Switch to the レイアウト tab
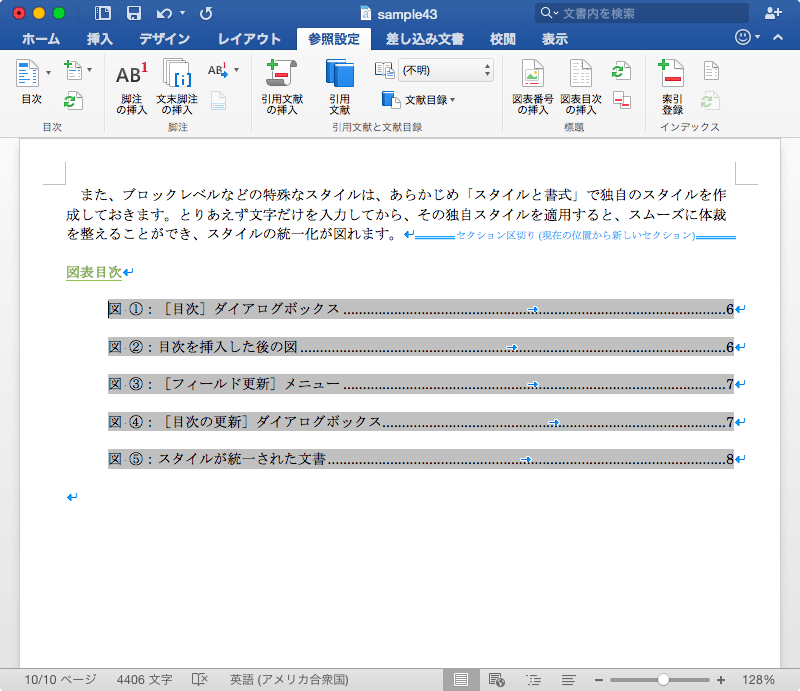Image resolution: width=800 pixels, height=691 pixels. coord(249,39)
